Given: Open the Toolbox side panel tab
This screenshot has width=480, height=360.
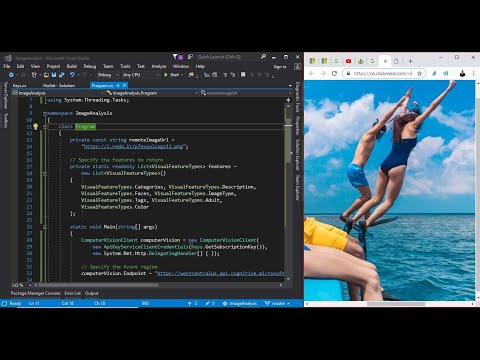Looking at the screenshot, I should click(5, 120).
